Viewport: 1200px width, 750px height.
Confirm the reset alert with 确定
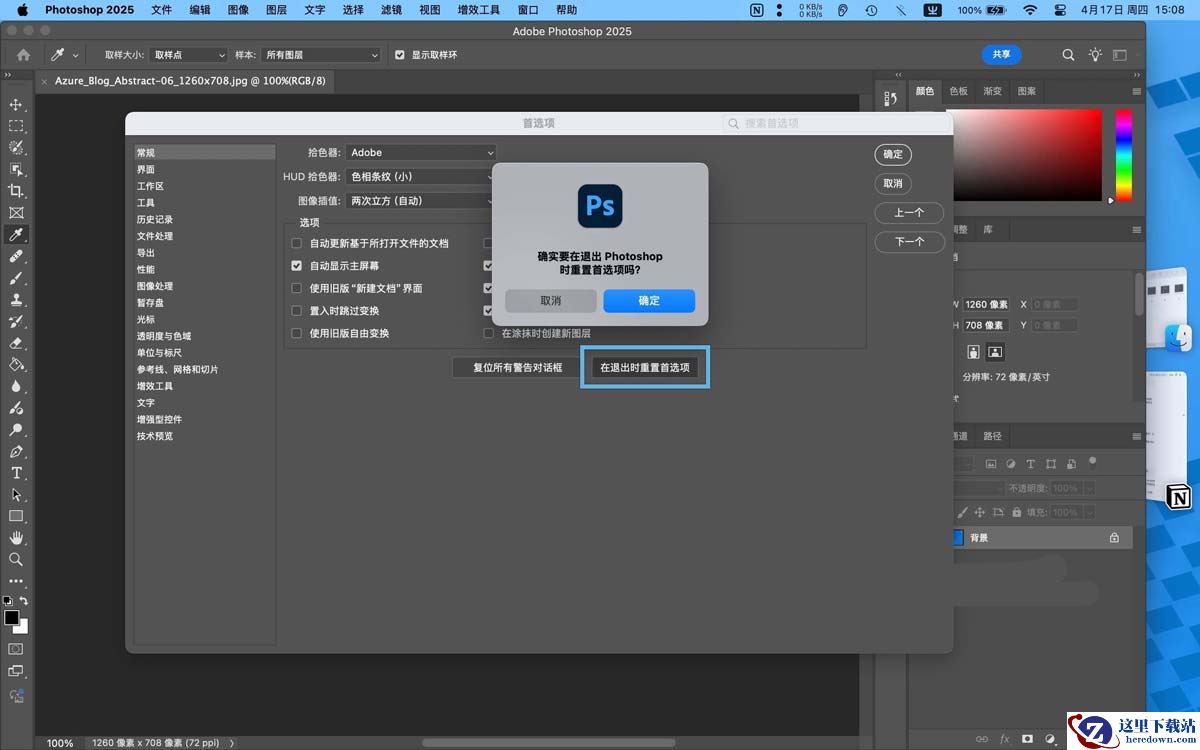pyautogui.click(x=649, y=300)
